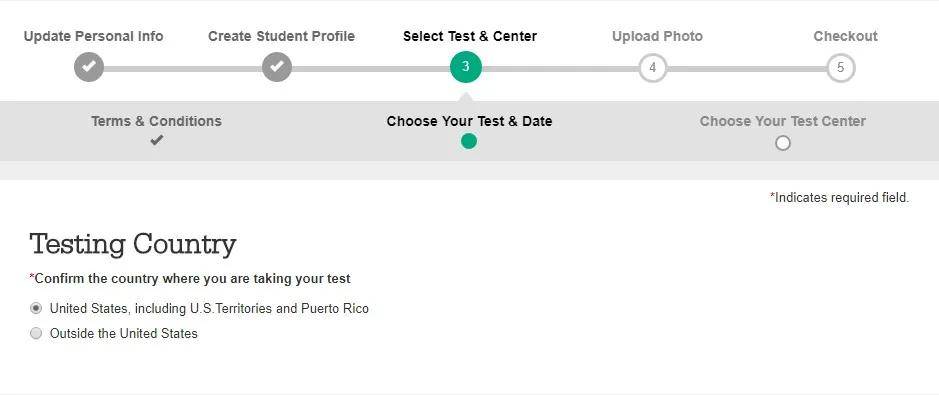Image resolution: width=939 pixels, height=395 pixels.
Task: Click the green dot under Choose Your Test & Date
Action: pyautogui.click(x=469, y=141)
